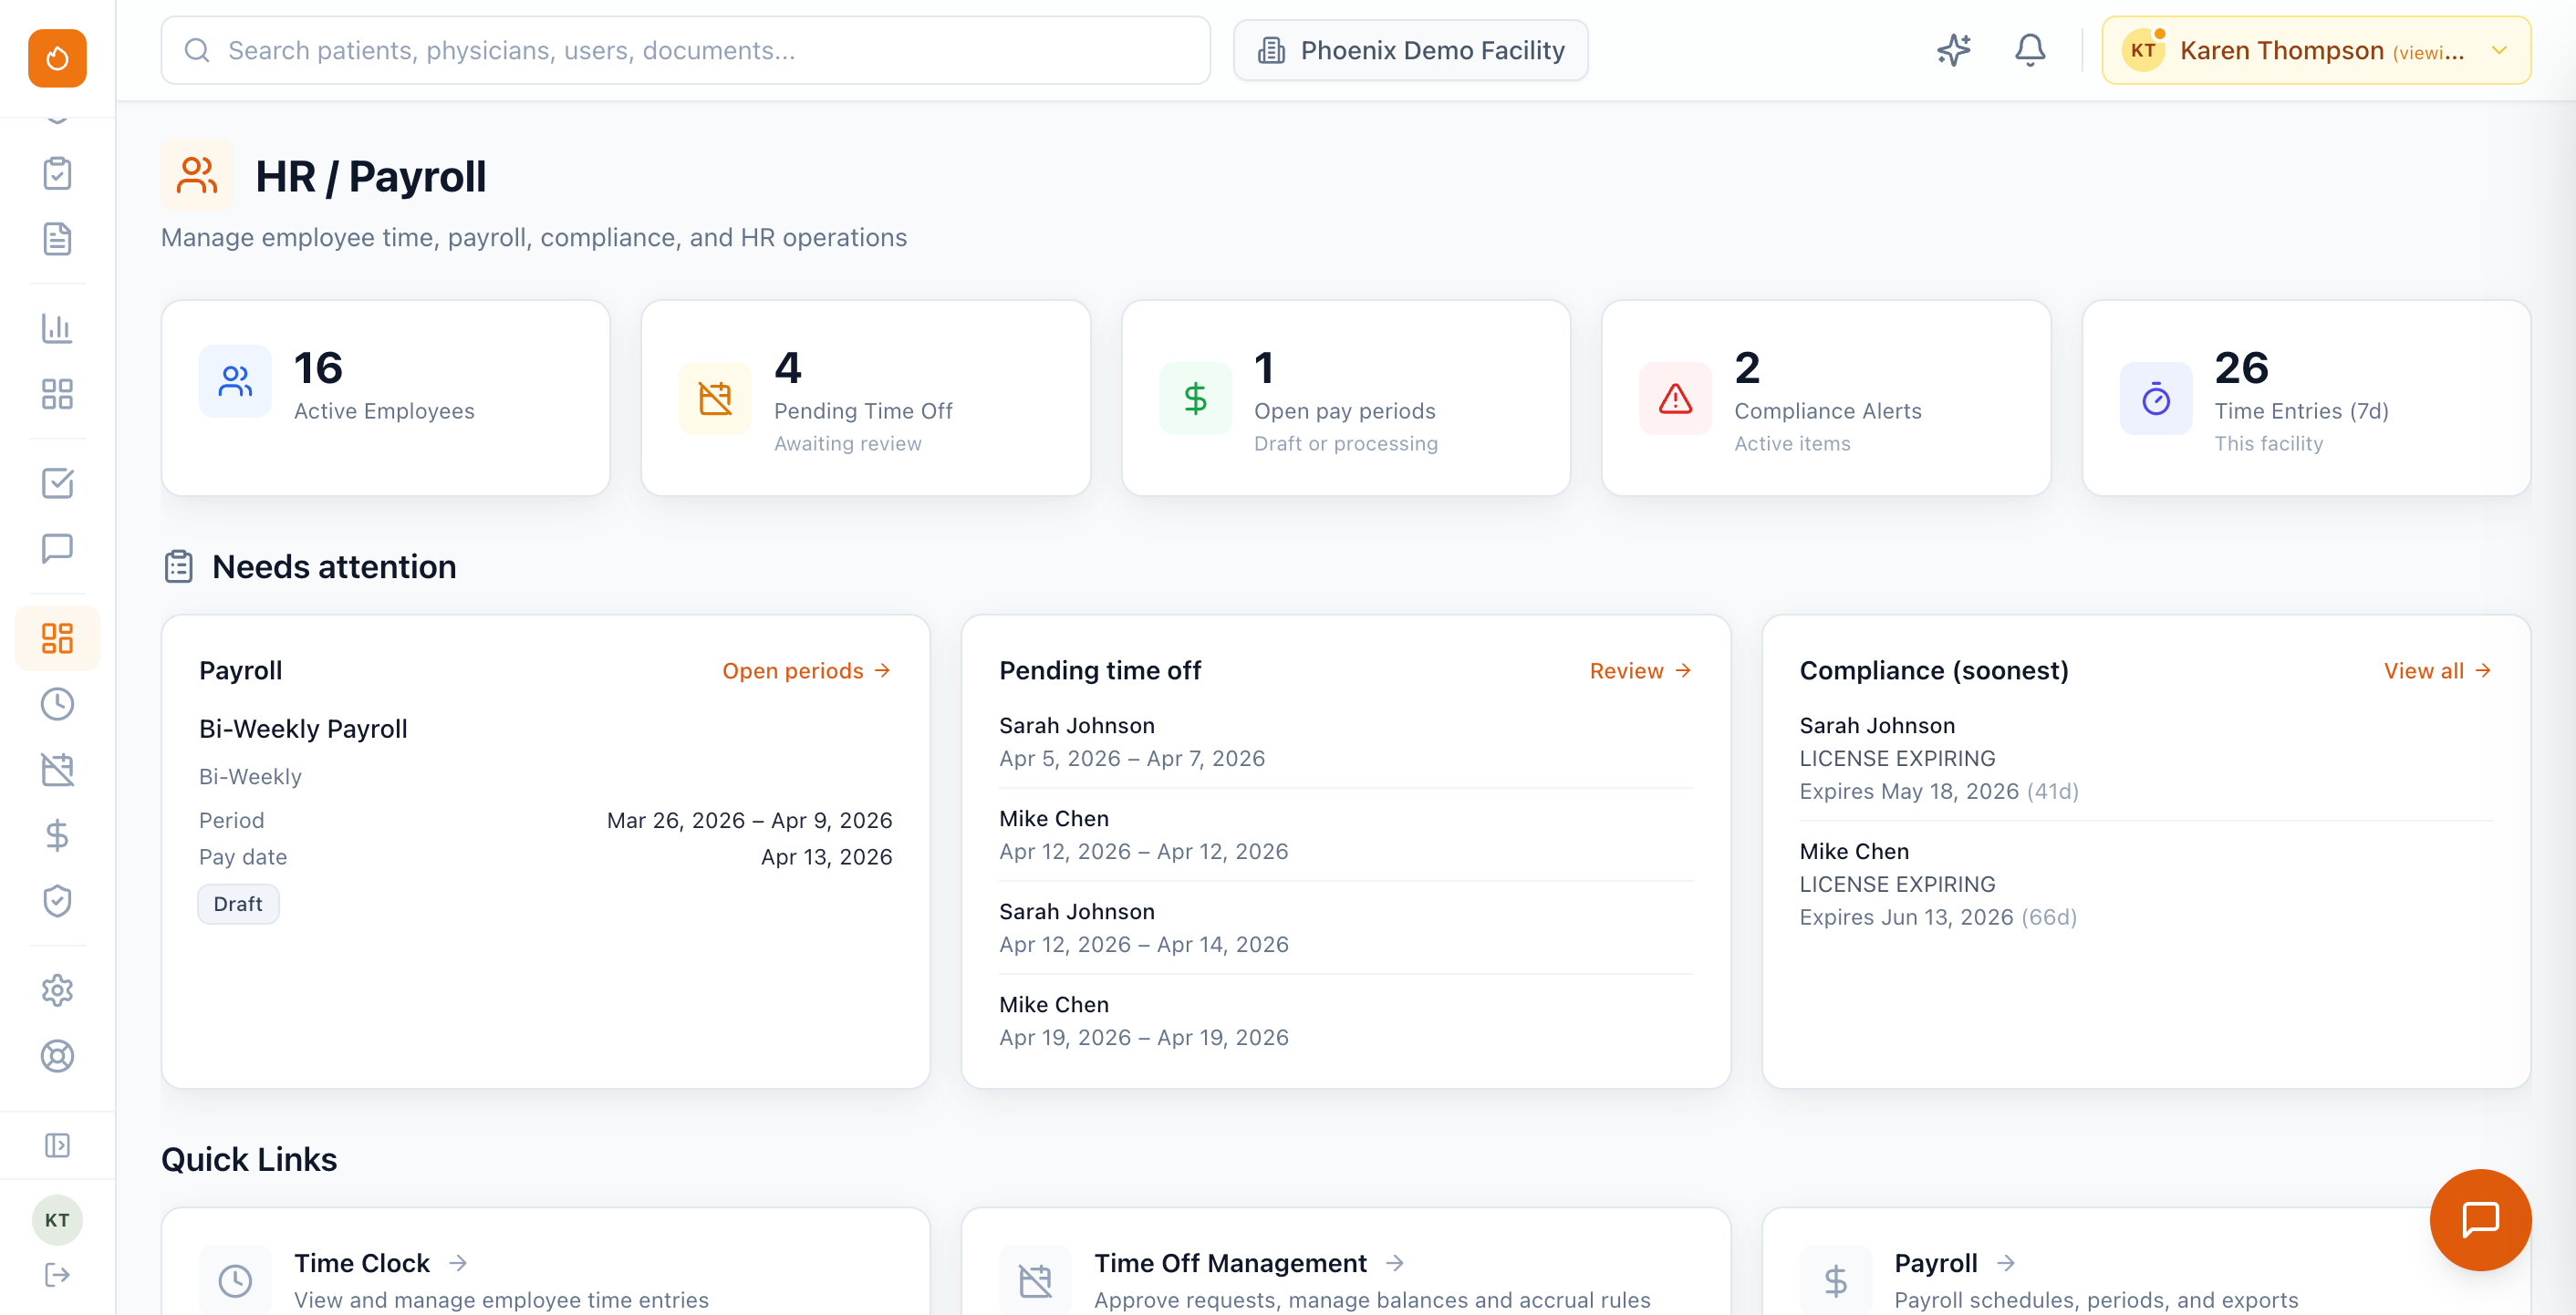The height and width of the screenshot is (1315, 2576).
Task: Select the highlighted HR dashboard grid icon
Action: (57, 637)
